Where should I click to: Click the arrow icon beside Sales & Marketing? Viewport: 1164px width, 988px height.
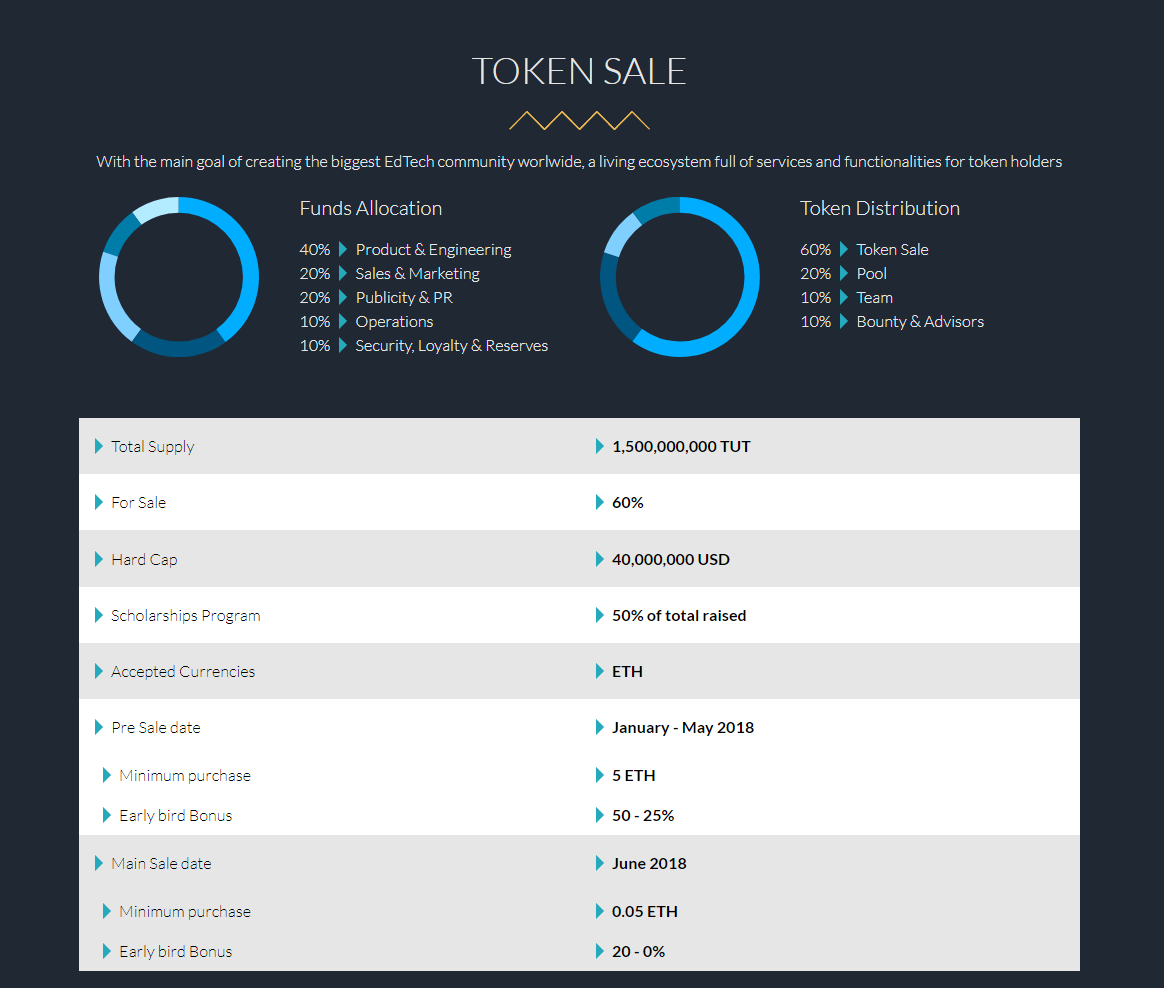[343, 273]
